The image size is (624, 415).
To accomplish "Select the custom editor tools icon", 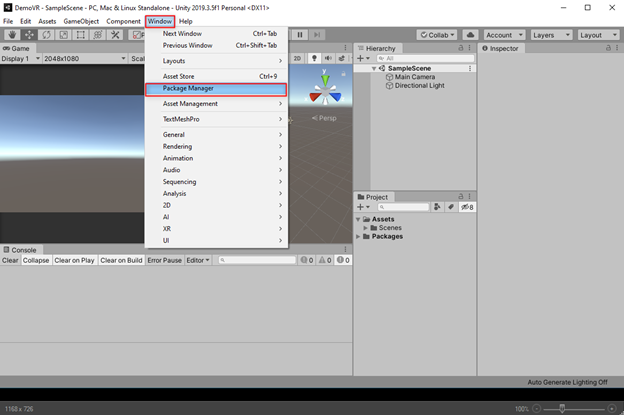I will click(115, 35).
